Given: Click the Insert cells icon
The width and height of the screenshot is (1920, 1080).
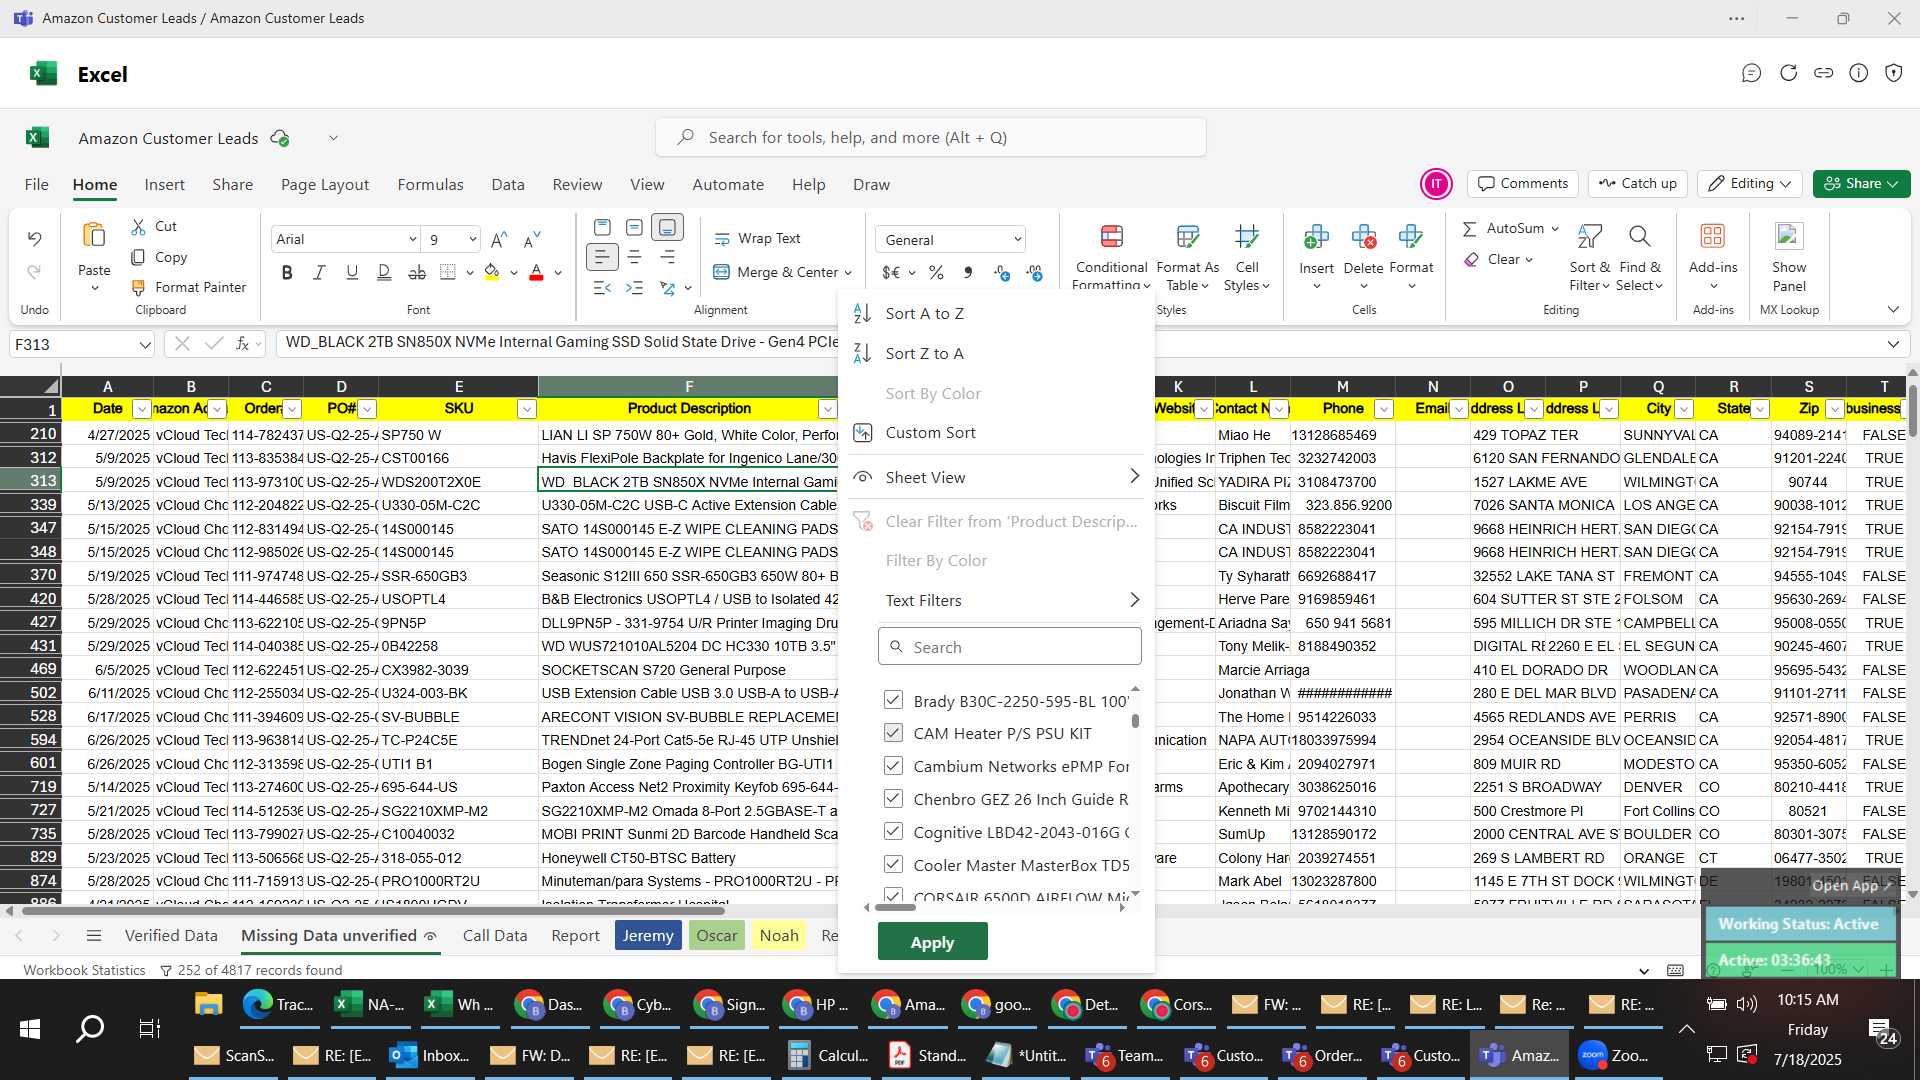Looking at the screenshot, I should pyautogui.click(x=1316, y=237).
